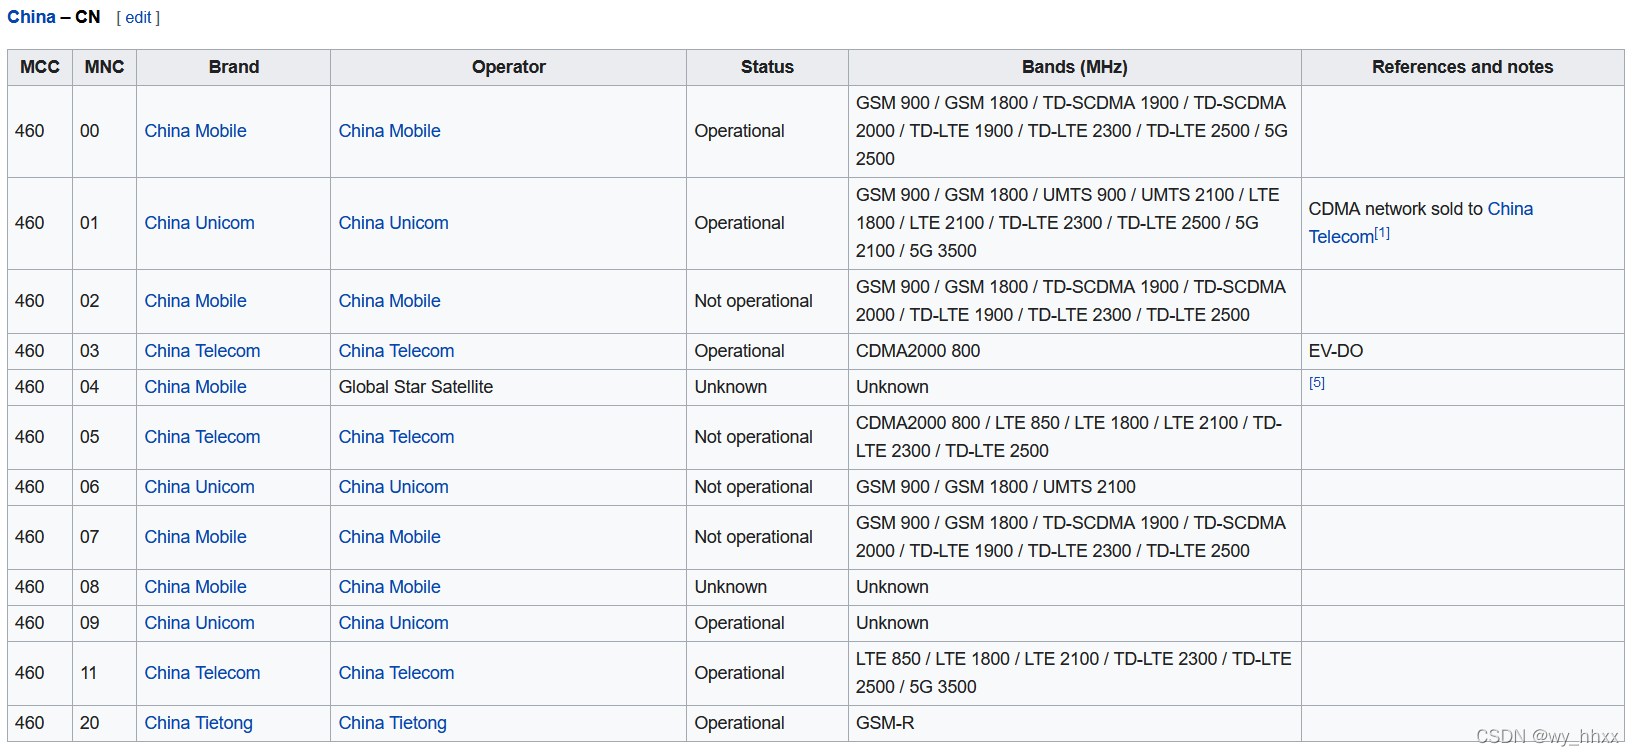Open China Mobile brand link in MNC 07 row

[x=195, y=537]
